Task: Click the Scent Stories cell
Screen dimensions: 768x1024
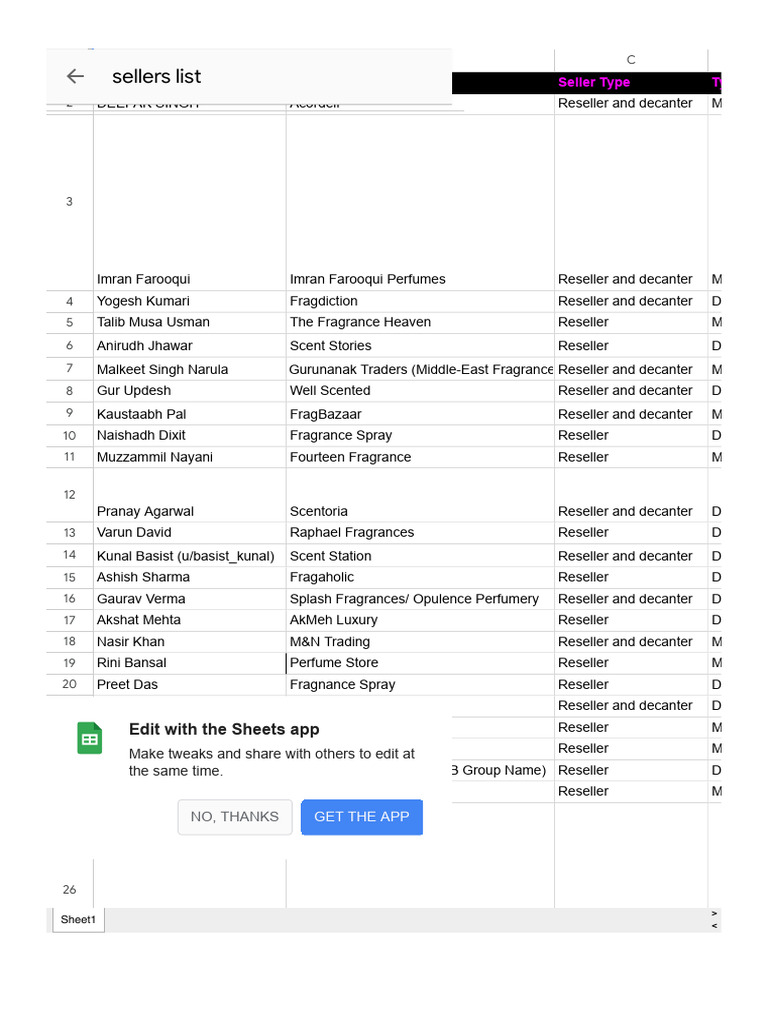Action: (330, 346)
